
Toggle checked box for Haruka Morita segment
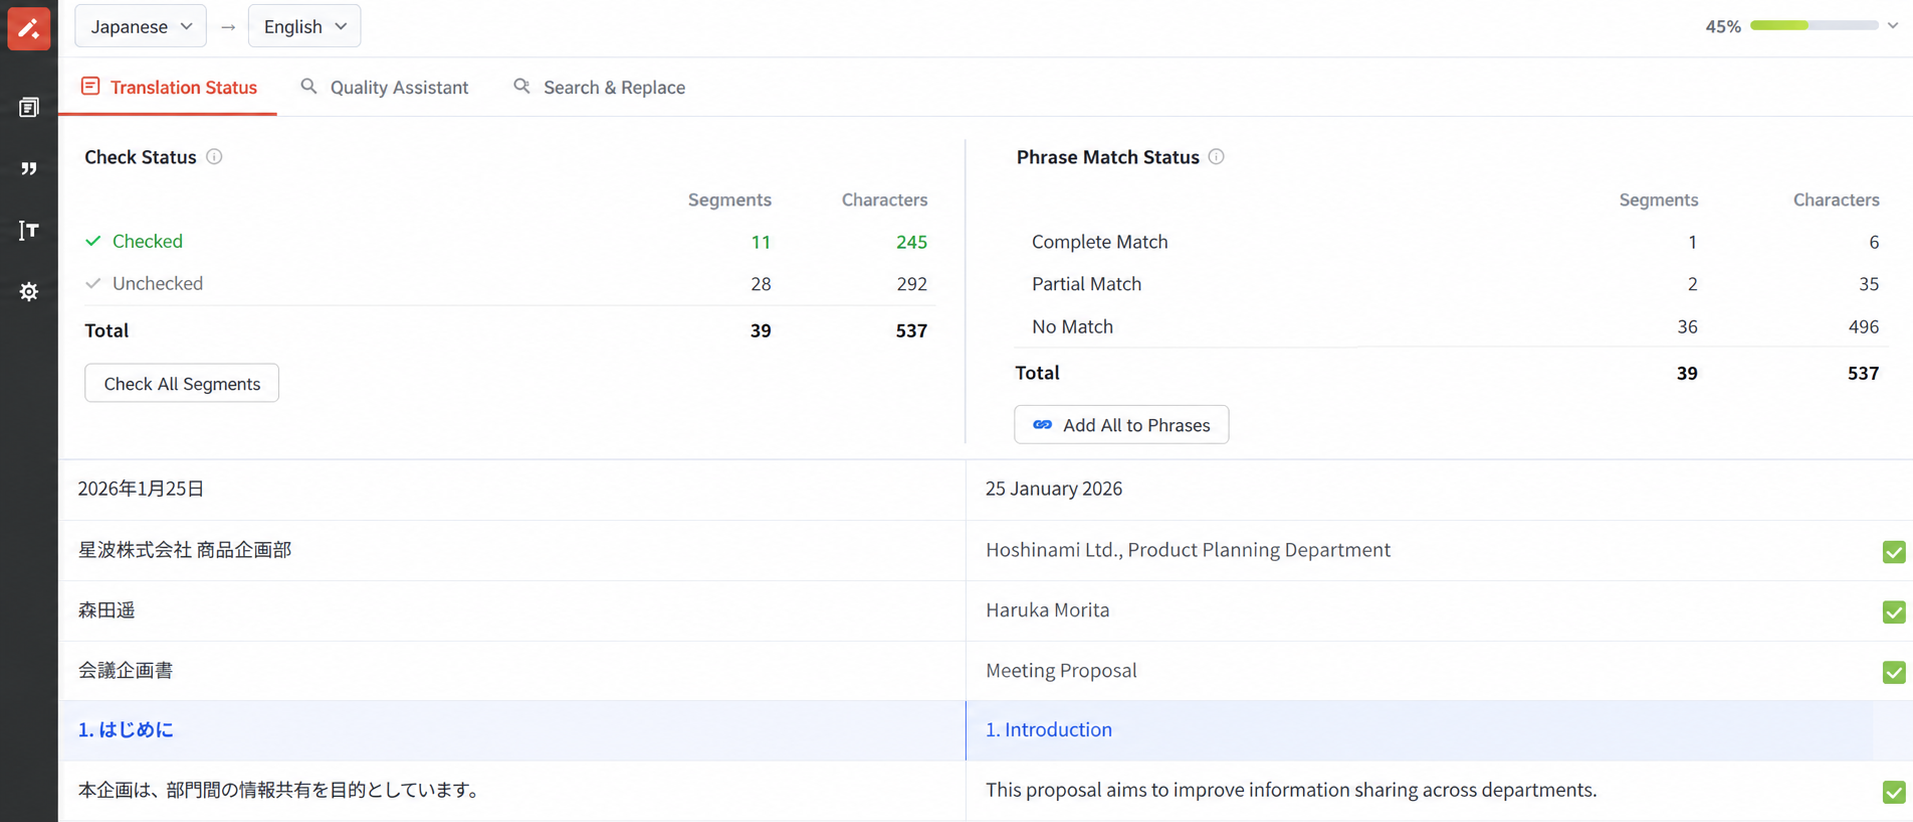click(1893, 612)
